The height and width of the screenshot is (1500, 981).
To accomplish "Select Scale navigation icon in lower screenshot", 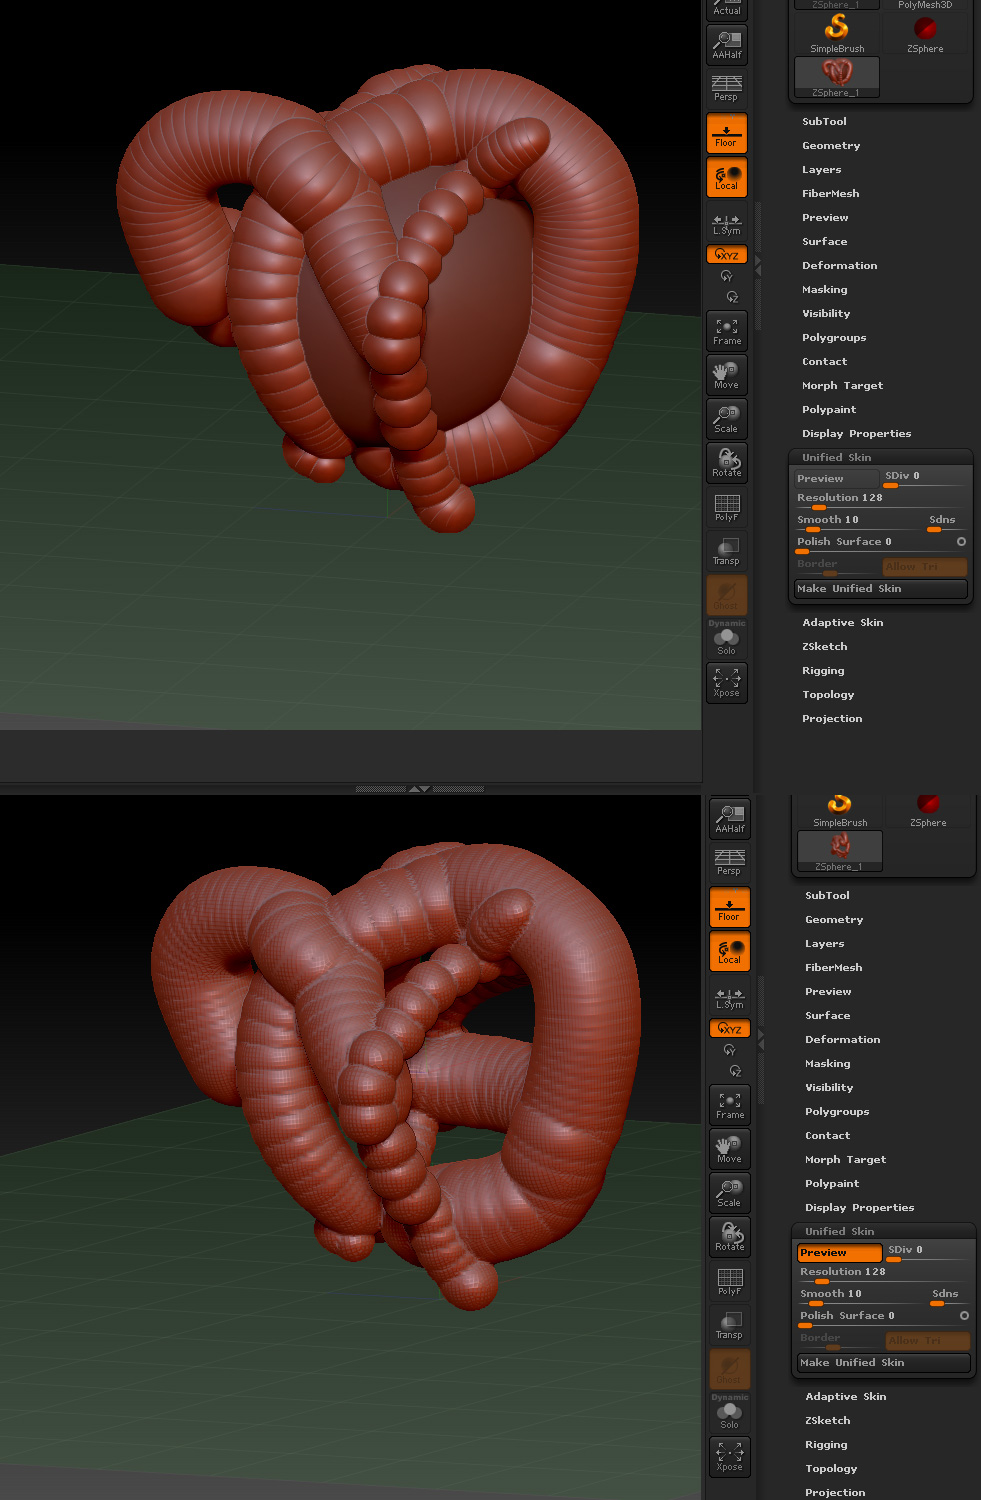I will (x=730, y=1193).
